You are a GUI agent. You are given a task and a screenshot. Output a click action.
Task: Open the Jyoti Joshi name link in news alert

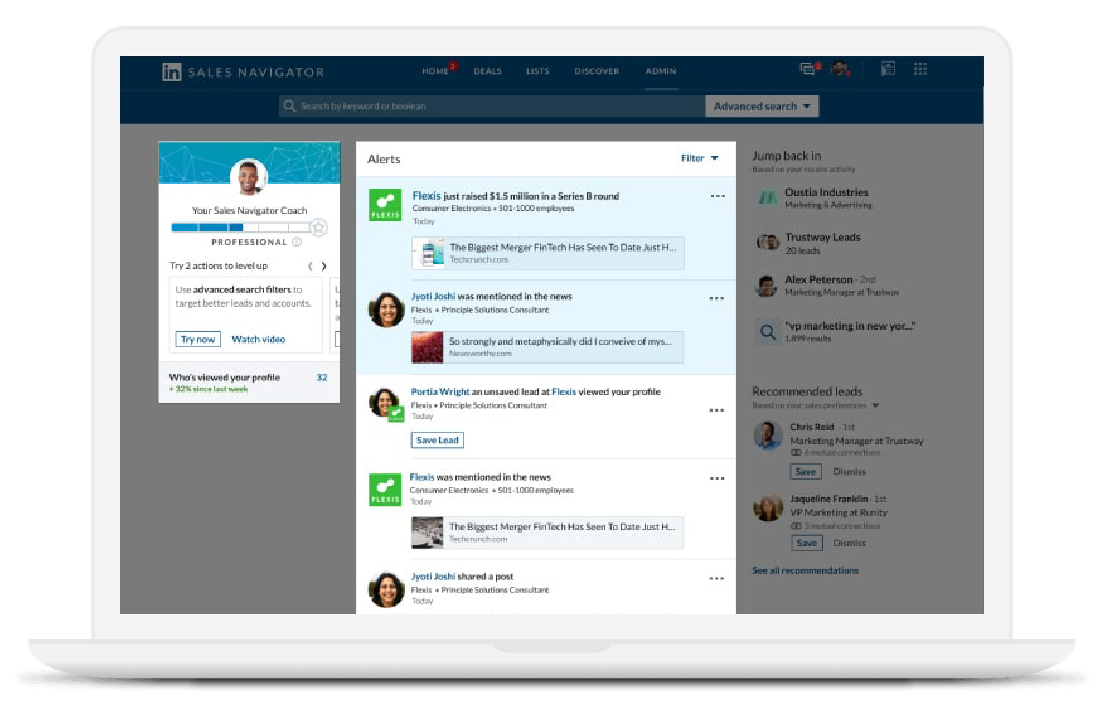433,296
